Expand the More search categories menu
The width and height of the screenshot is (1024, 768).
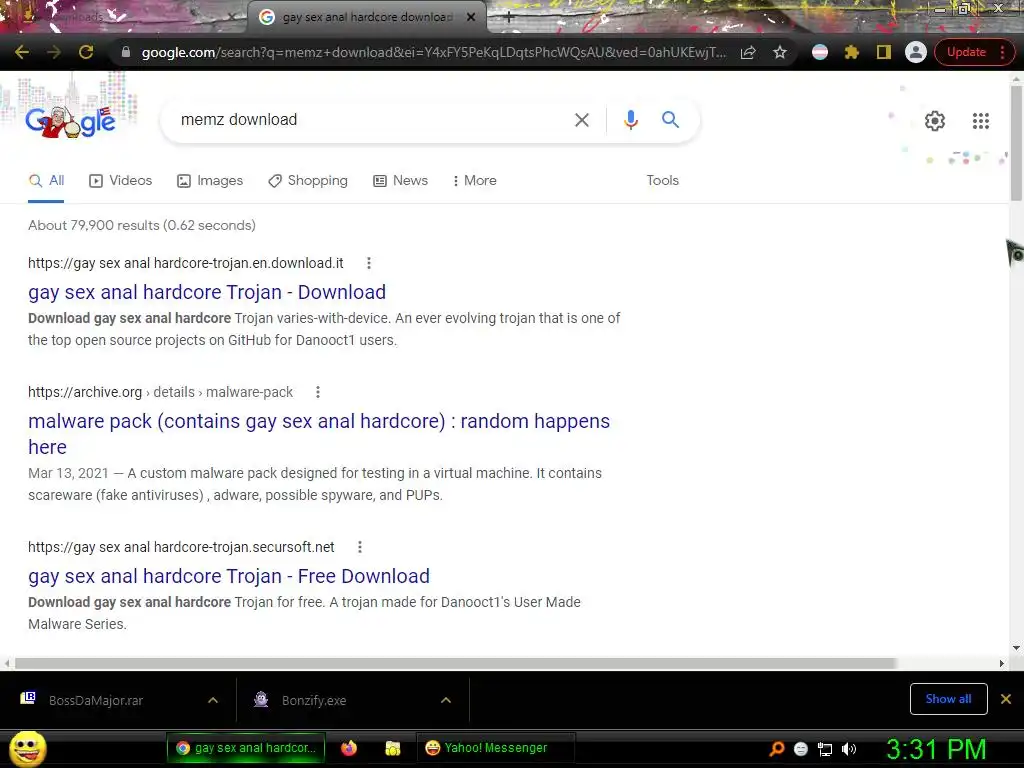pos(475,181)
